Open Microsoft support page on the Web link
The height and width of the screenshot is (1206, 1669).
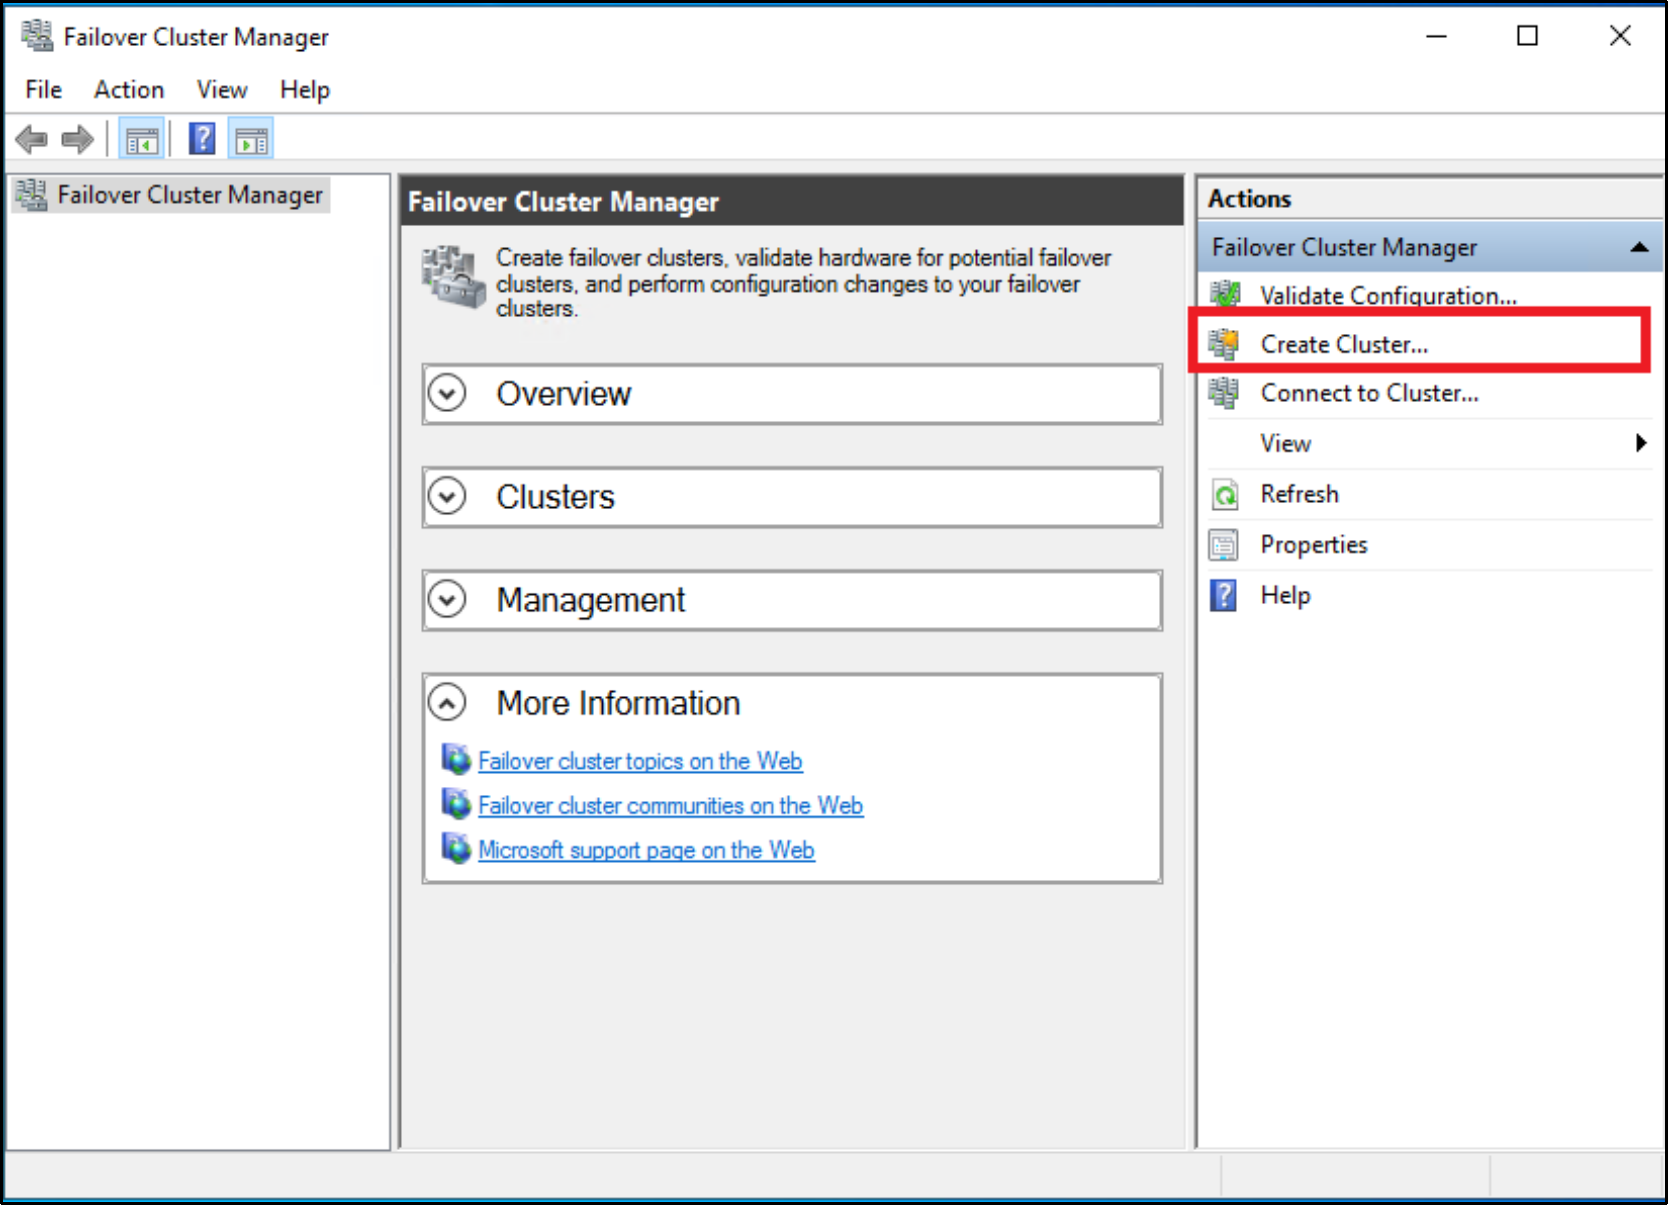coord(646,850)
